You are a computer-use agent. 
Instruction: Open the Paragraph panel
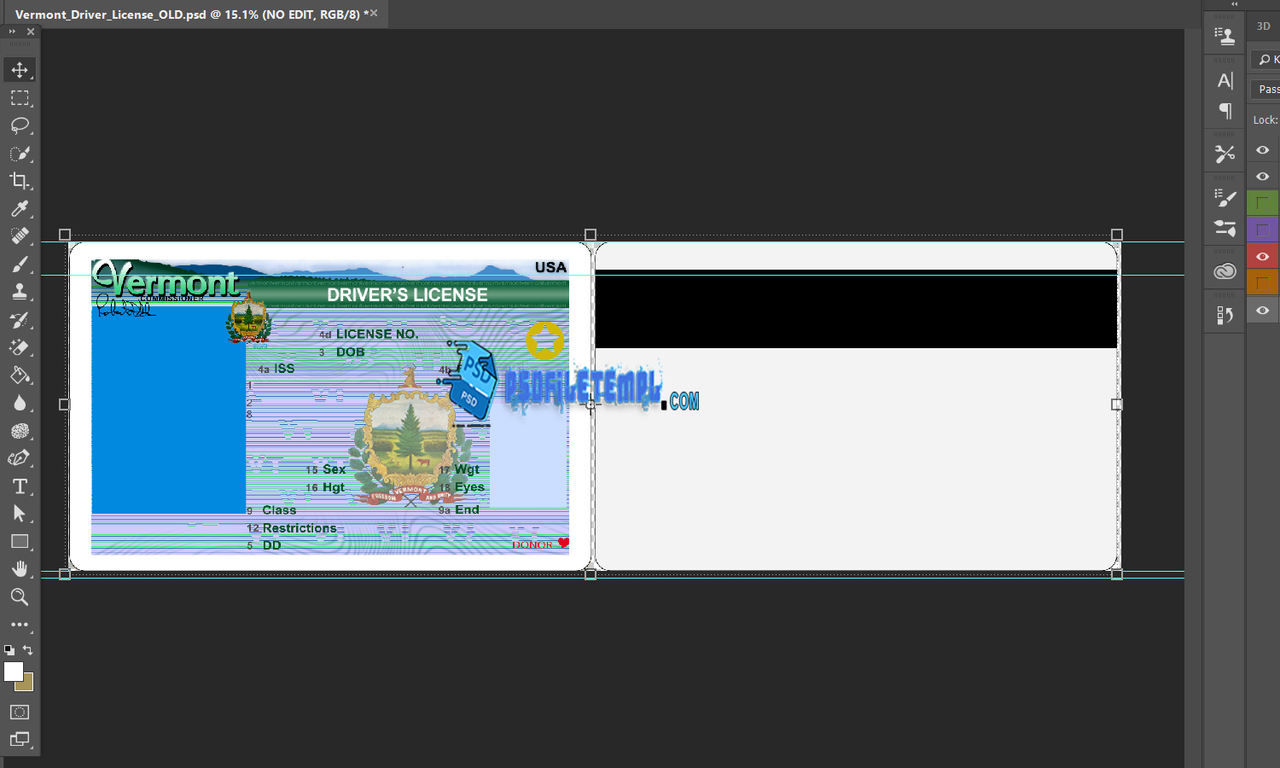click(x=1225, y=110)
